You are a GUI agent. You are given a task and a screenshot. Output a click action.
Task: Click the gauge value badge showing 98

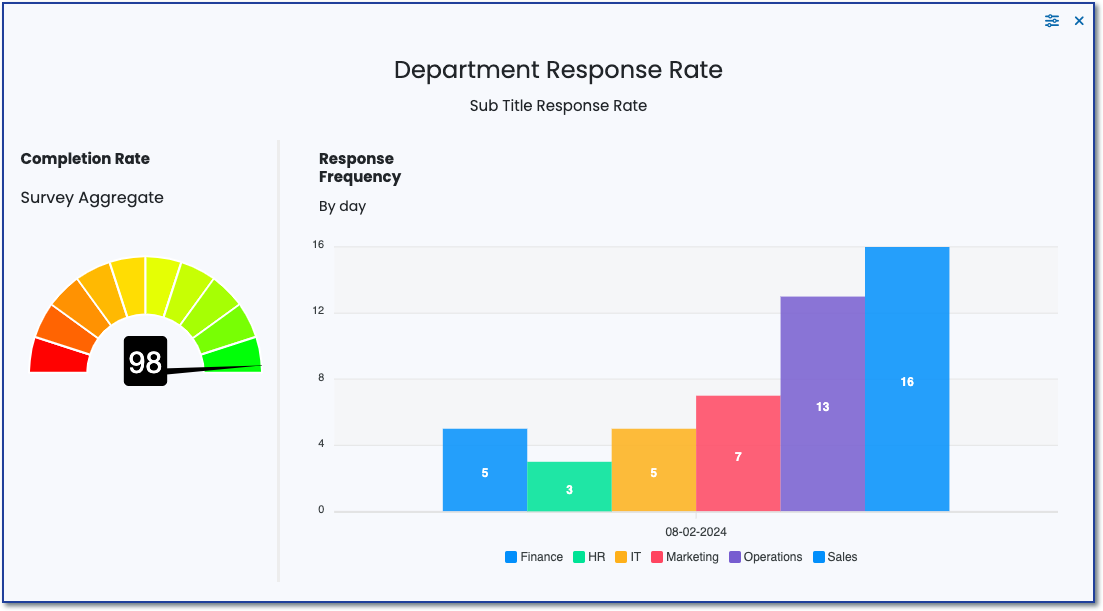coord(145,361)
